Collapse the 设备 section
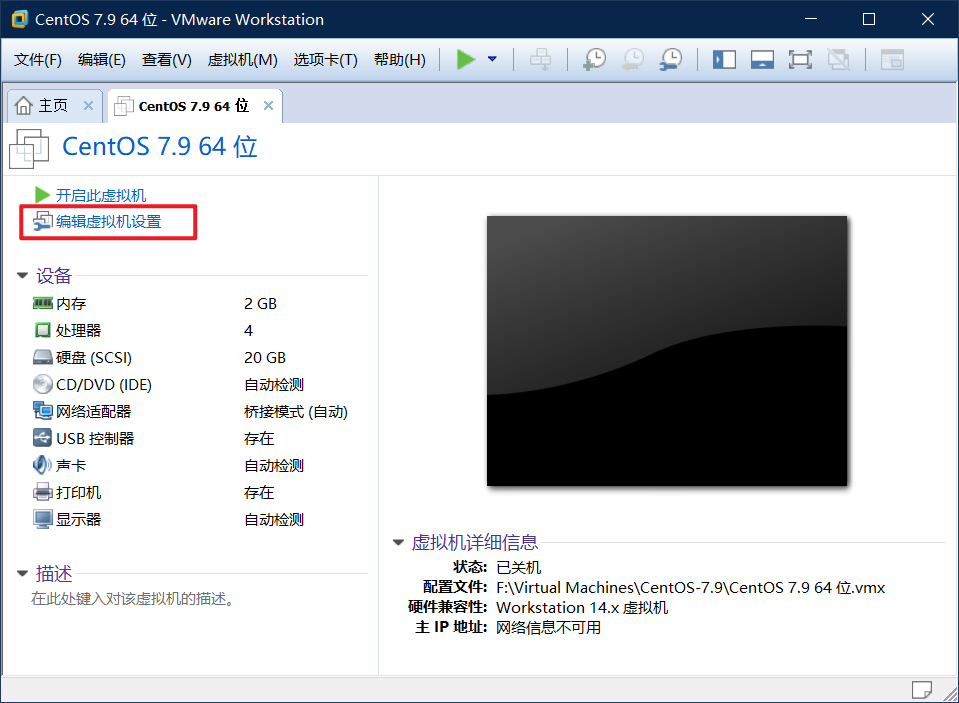Screen dimensions: 959x703 [x=22, y=276]
